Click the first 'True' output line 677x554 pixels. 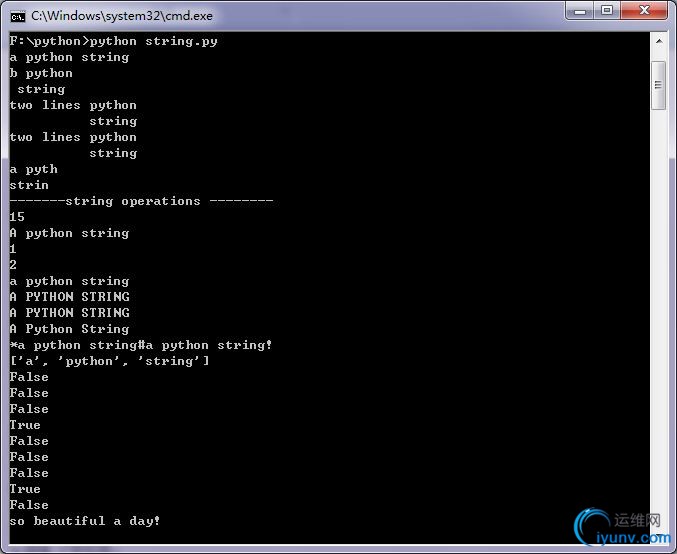(x=25, y=425)
